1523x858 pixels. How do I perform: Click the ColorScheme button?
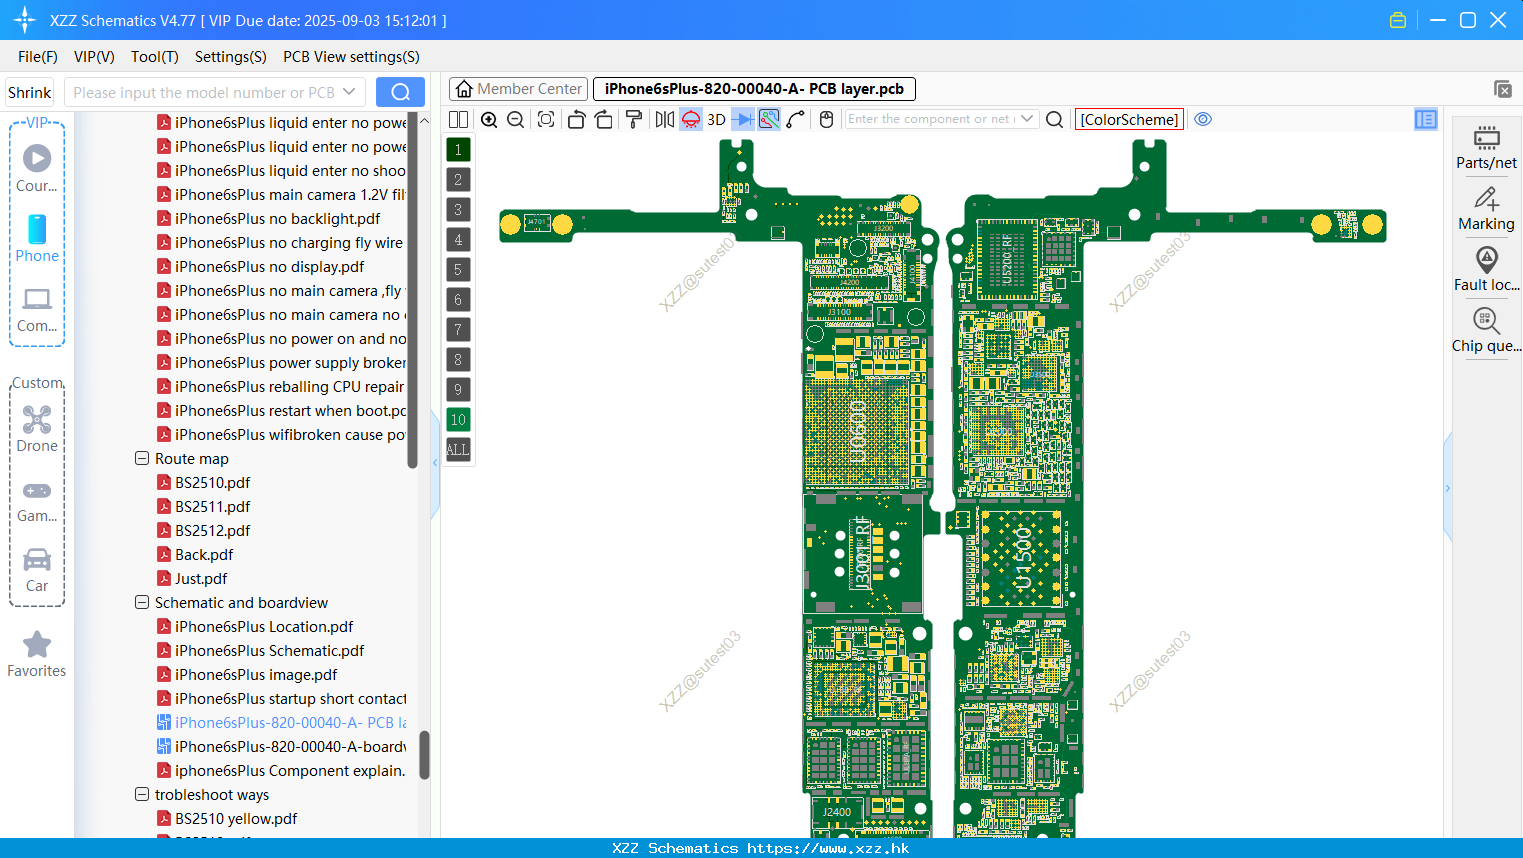click(x=1129, y=119)
